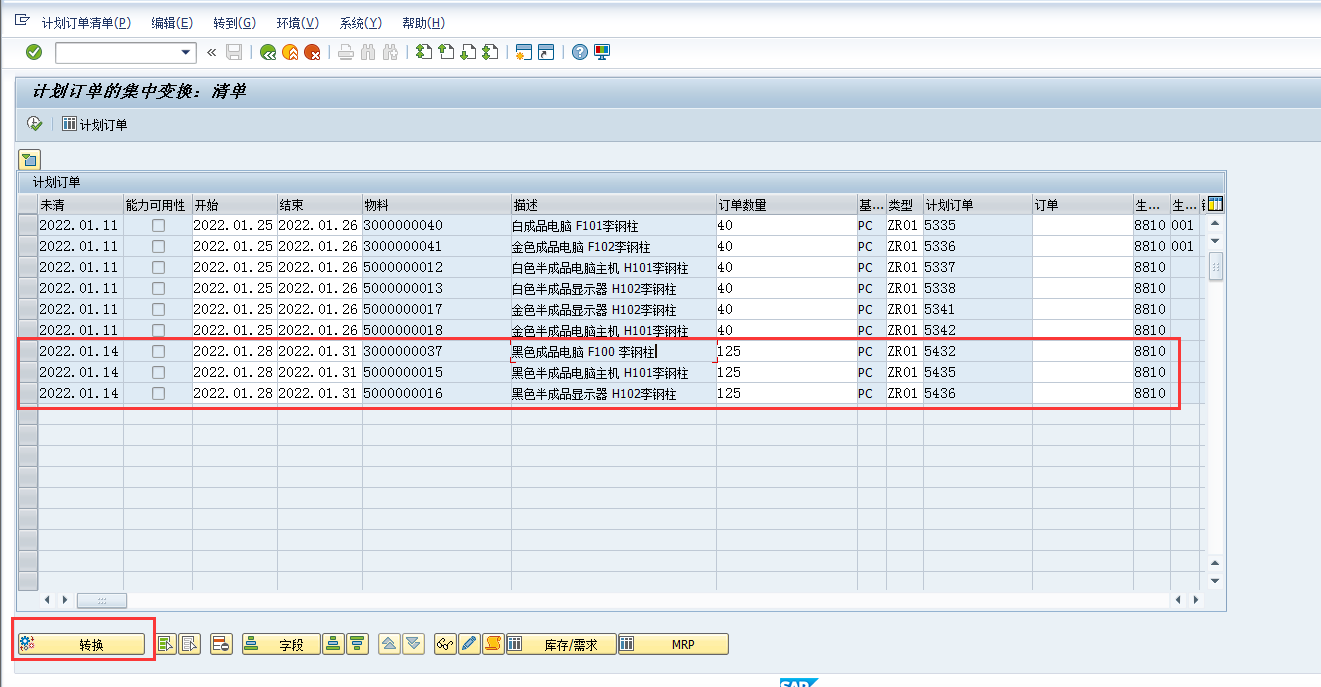Expand the layout selection icon above the table
The image size is (1321, 687).
tap(29, 158)
